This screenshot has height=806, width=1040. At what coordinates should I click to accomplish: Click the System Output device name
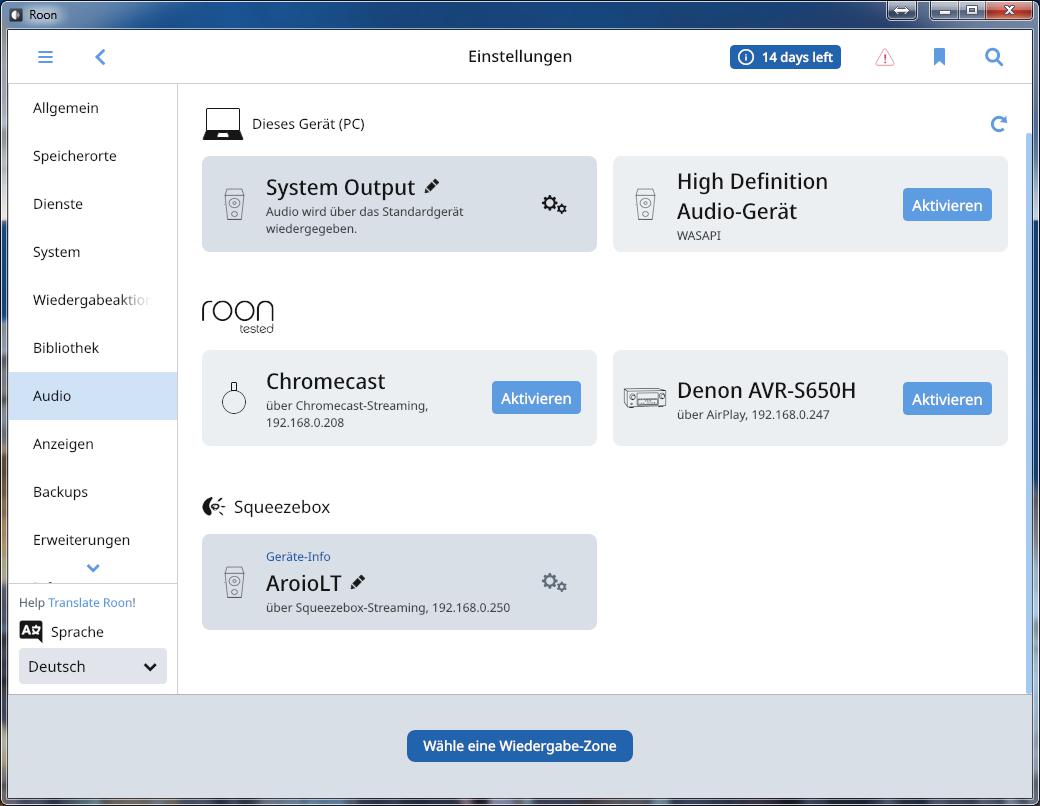point(340,188)
